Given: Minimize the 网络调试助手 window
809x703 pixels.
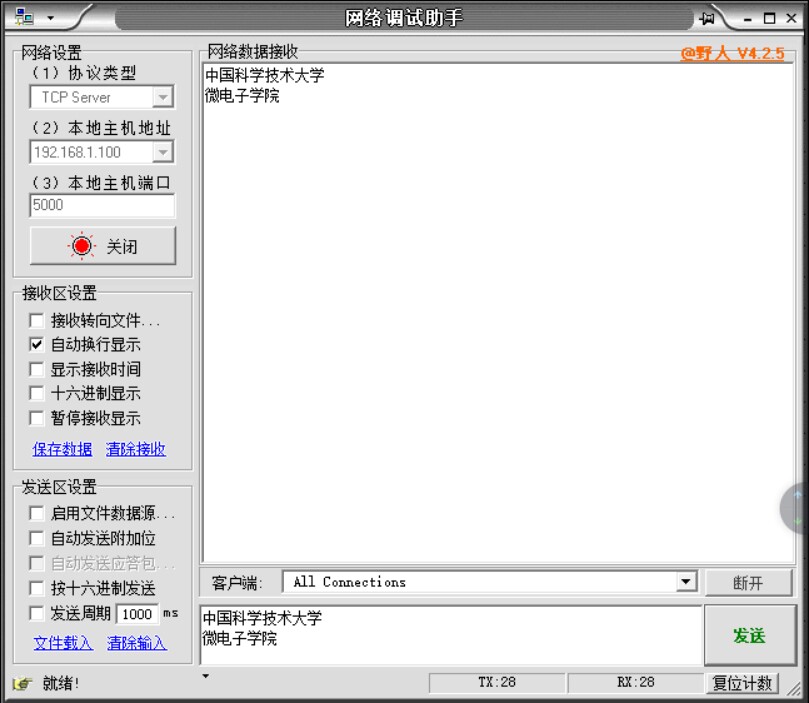Looking at the screenshot, I should click(x=748, y=19).
